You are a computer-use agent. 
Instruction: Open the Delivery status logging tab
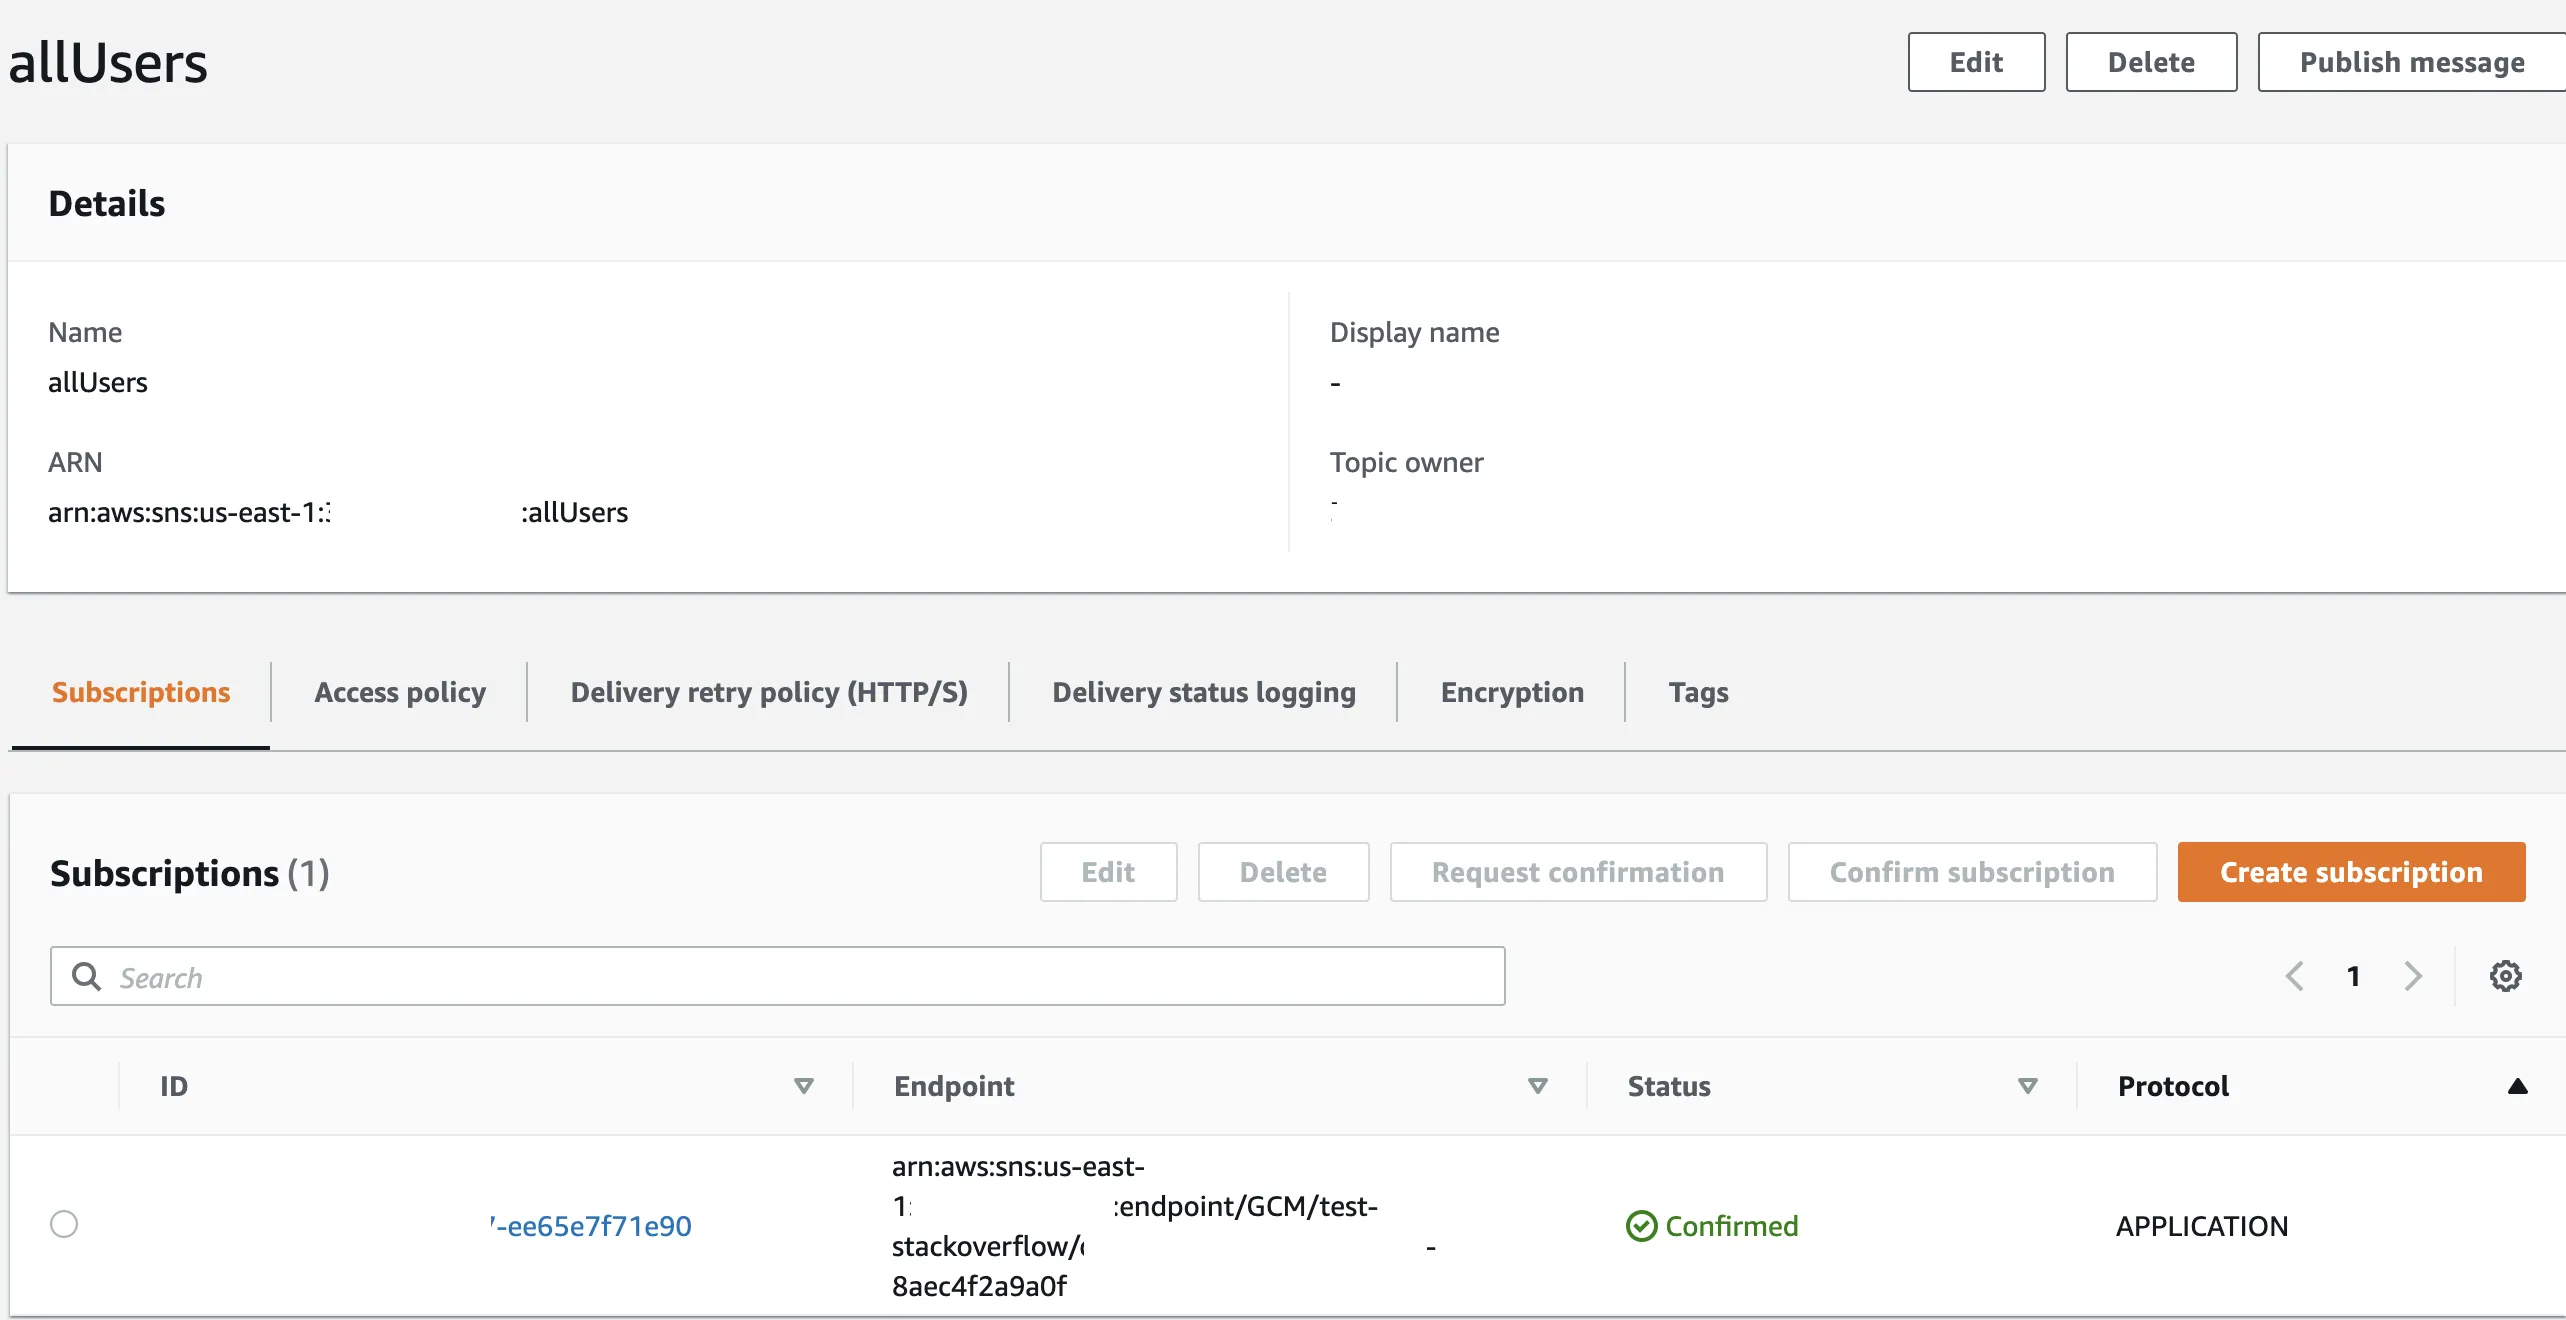coord(1203,692)
